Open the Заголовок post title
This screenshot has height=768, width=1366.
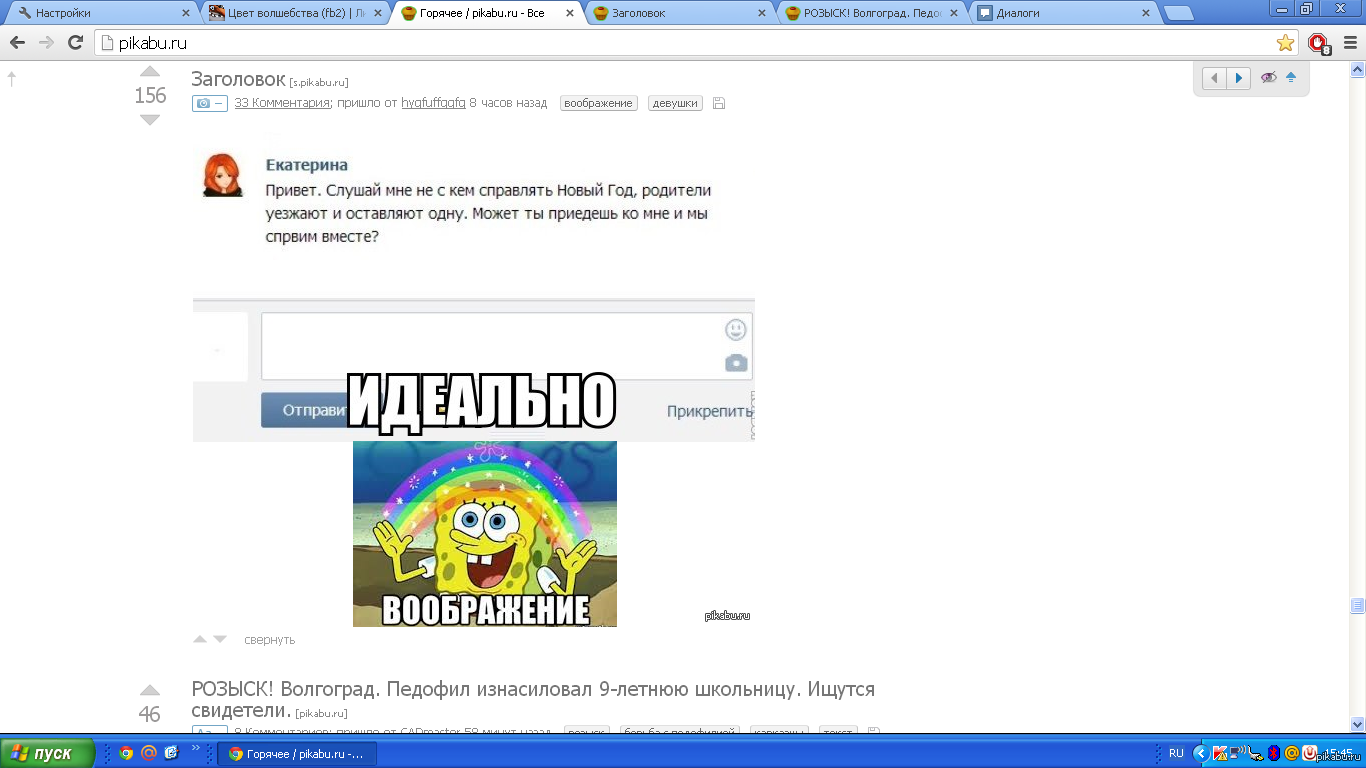coord(238,78)
